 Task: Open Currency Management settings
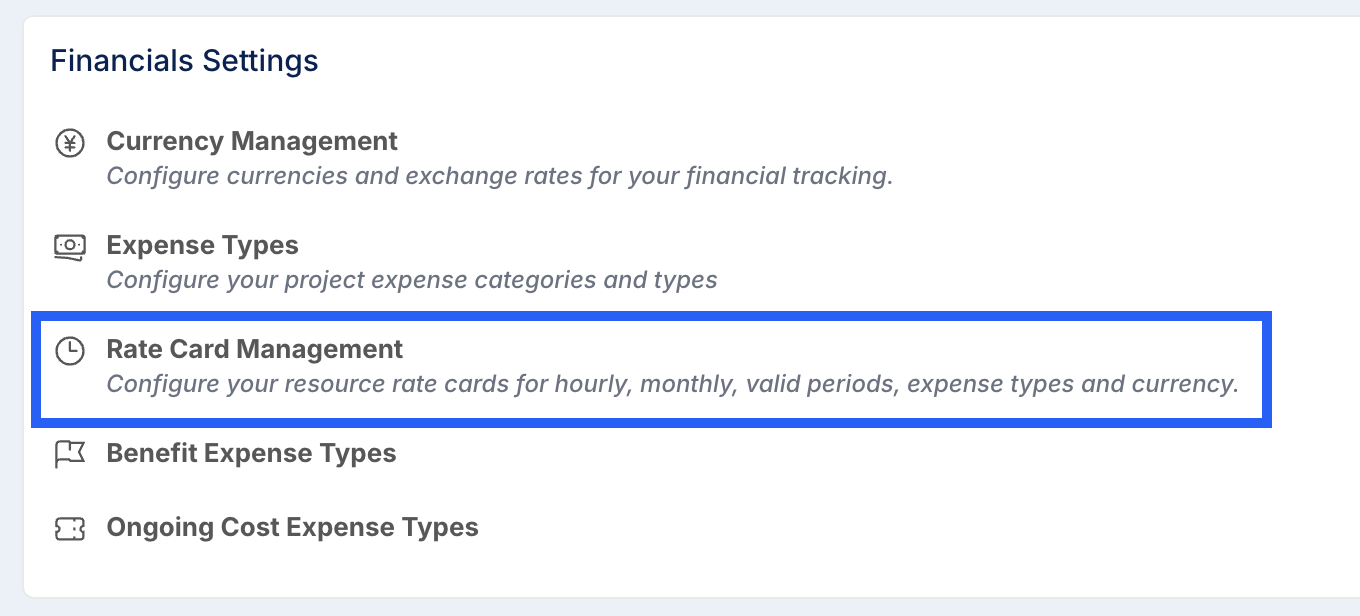[x=252, y=141]
